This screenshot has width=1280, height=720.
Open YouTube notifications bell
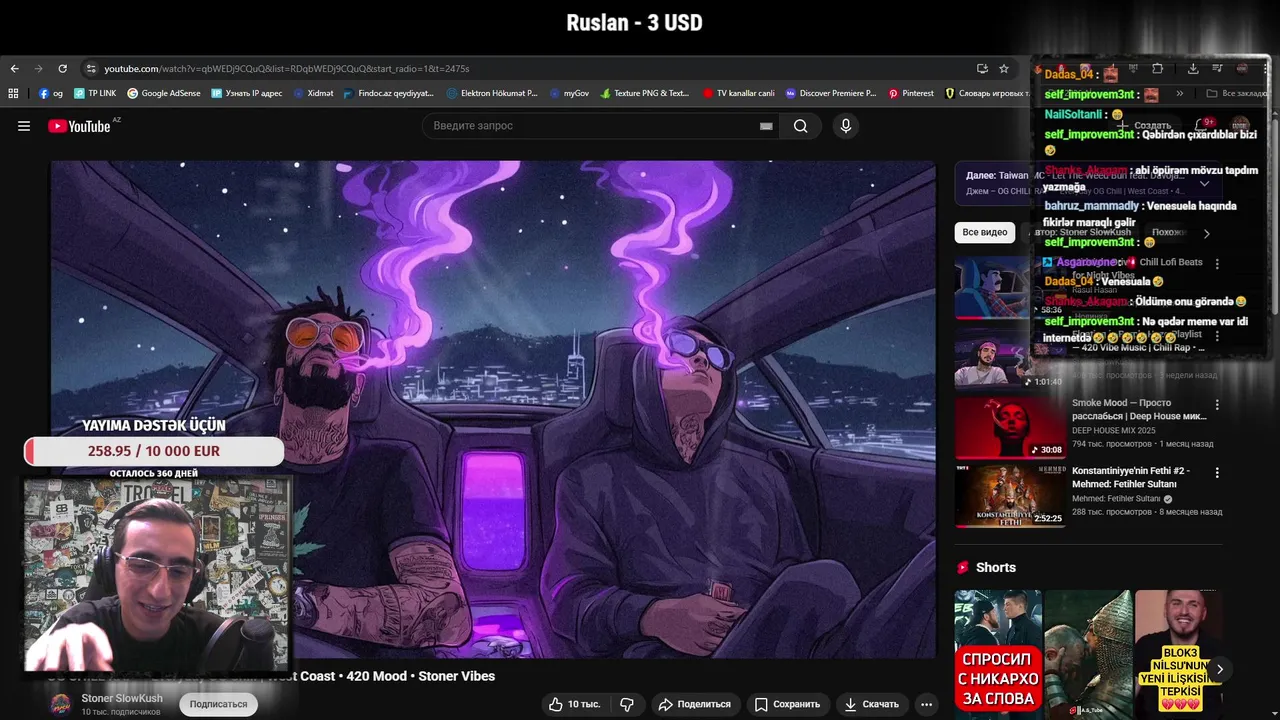(1203, 126)
